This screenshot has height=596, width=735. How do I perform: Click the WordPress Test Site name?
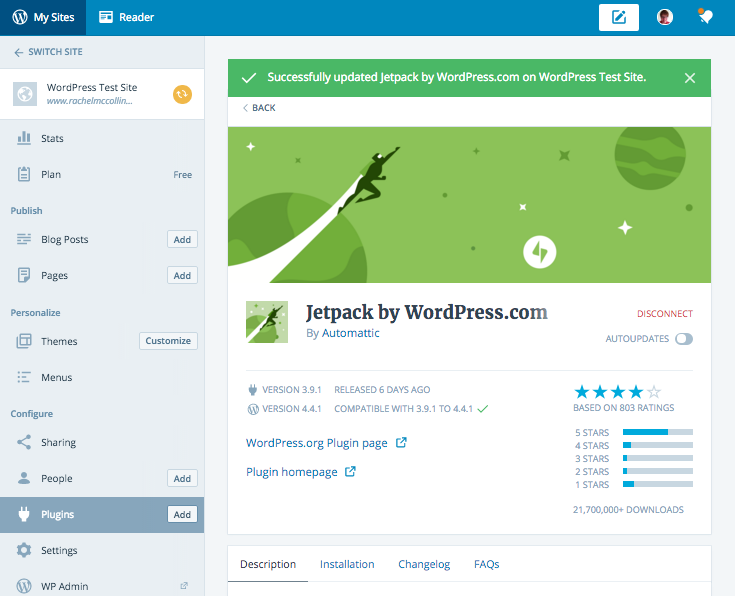click(x=92, y=87)
